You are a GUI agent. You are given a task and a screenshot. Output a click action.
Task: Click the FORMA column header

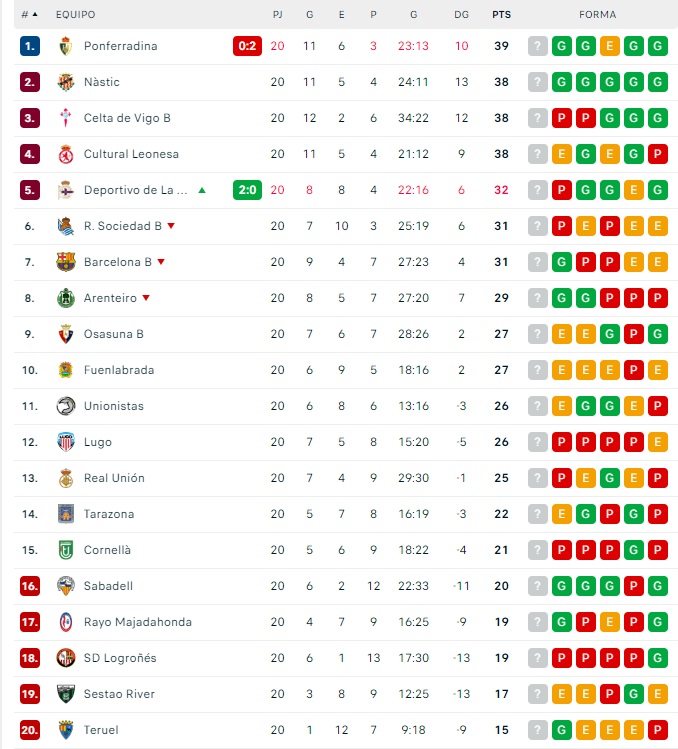point(597,15)
